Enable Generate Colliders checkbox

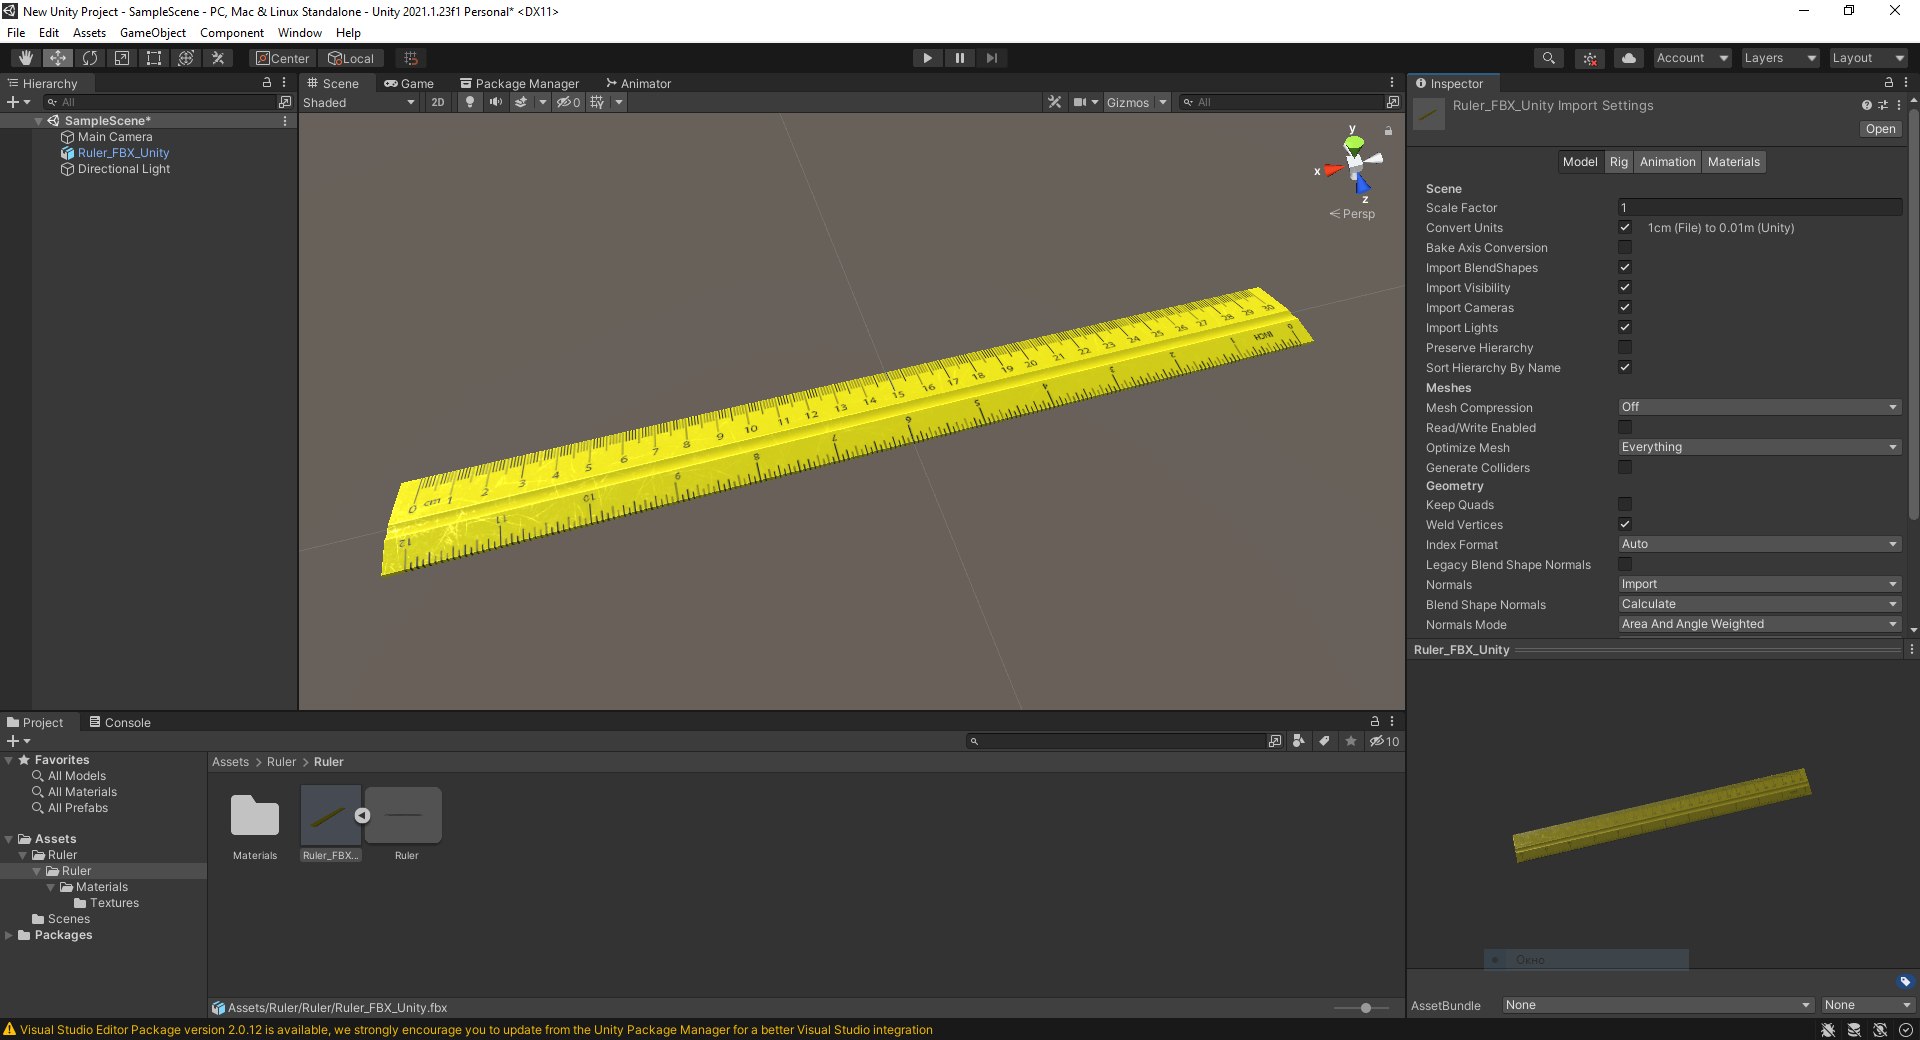tap(1625, 467)
